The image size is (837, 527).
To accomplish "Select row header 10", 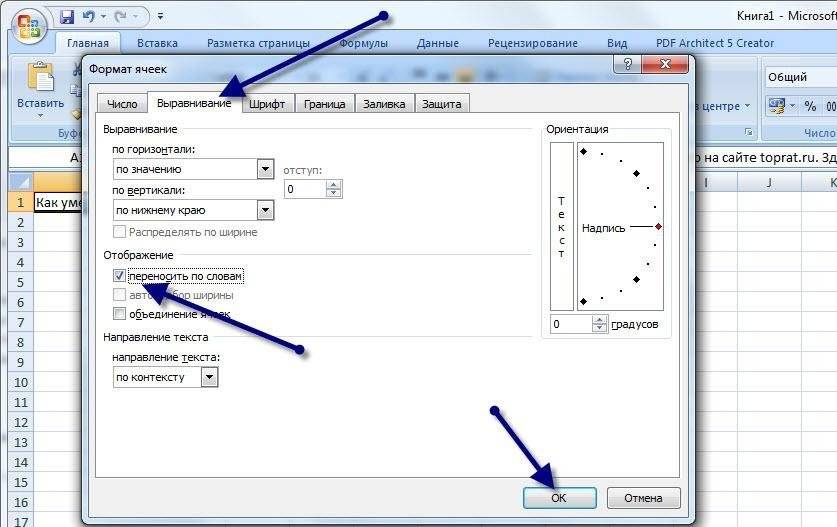I will tap(20, 382).
